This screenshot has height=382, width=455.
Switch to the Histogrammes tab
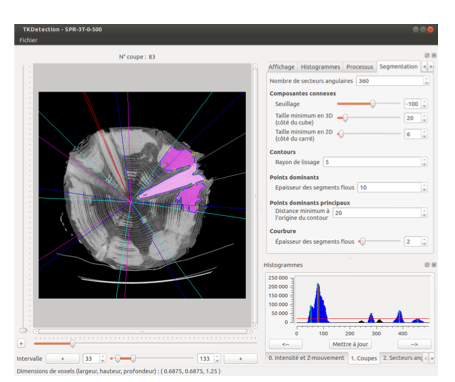point(320,67)
